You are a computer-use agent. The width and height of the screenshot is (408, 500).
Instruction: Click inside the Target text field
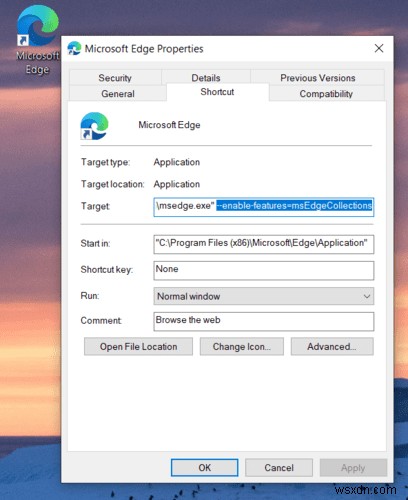[264, 207]
